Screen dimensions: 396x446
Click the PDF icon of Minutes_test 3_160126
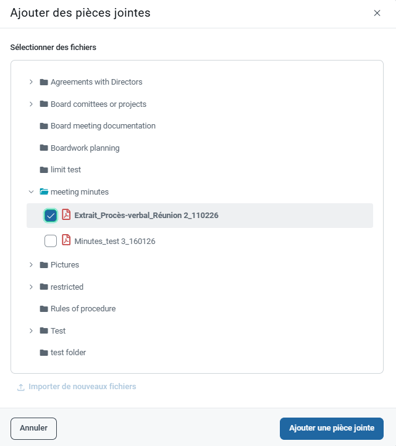[66, 240]
